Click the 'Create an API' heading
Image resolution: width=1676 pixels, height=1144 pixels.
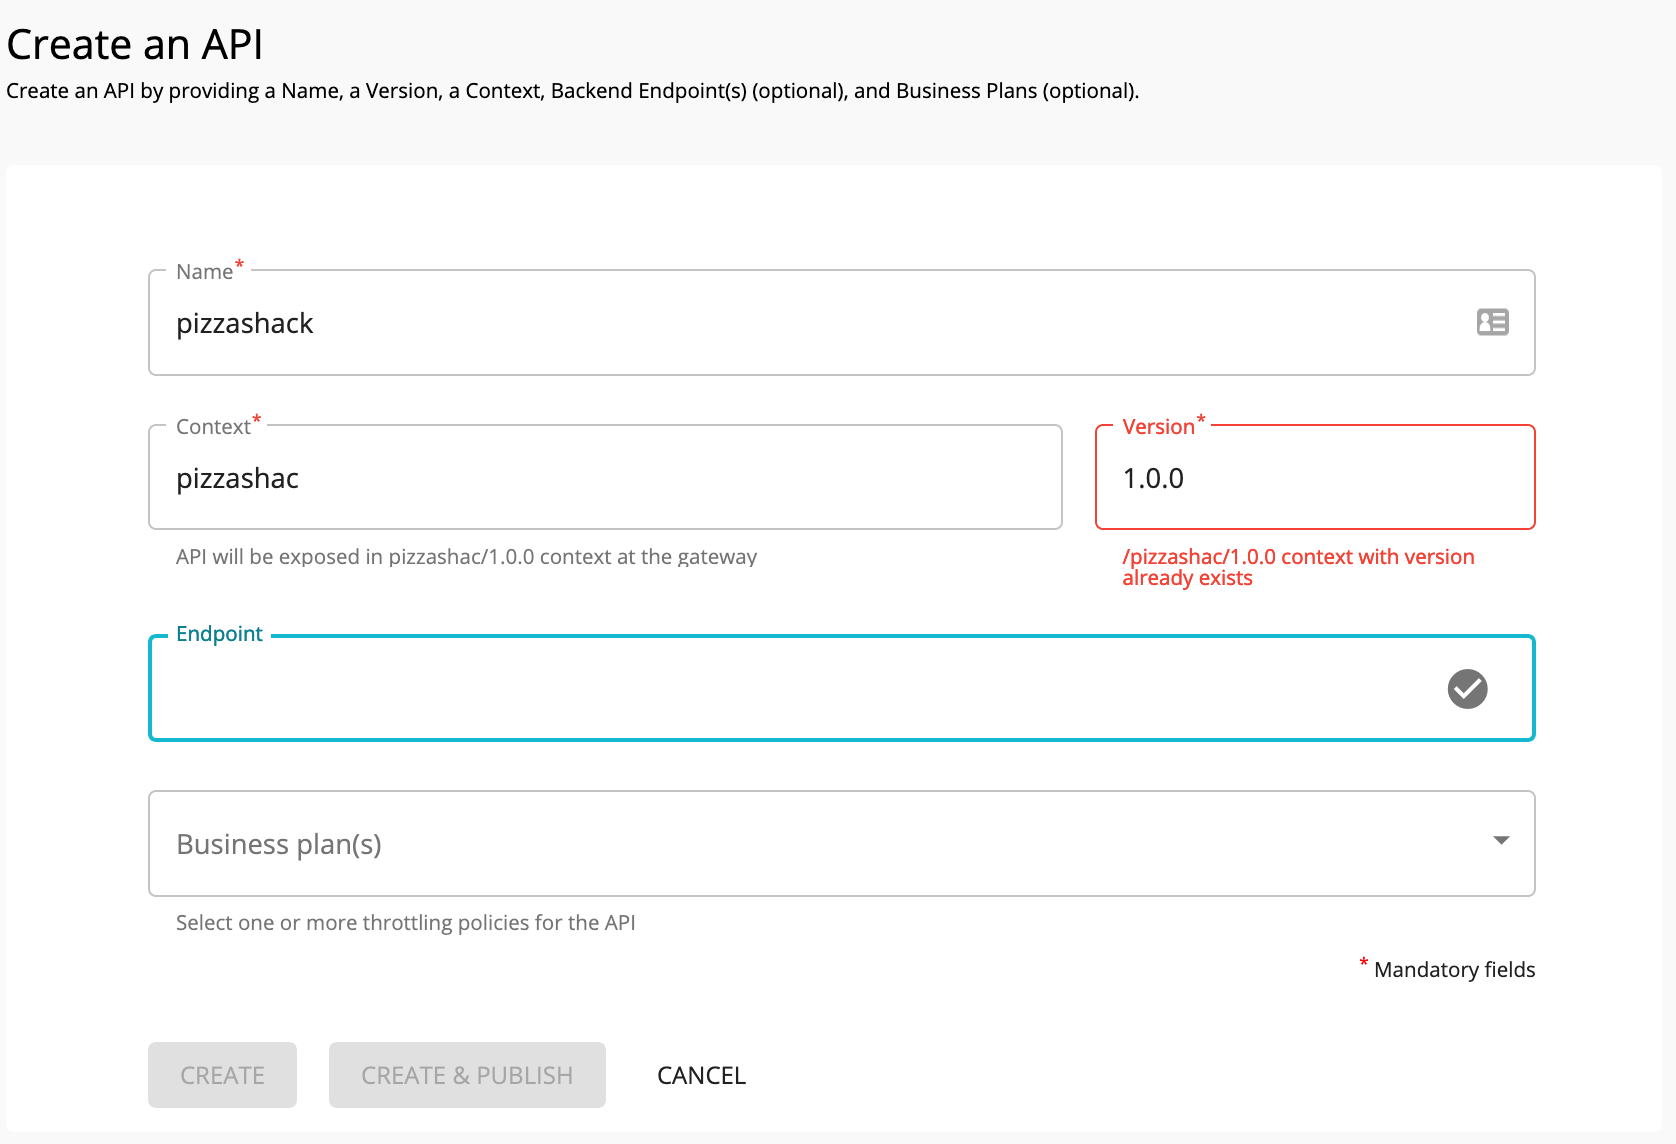coord(134,44)
